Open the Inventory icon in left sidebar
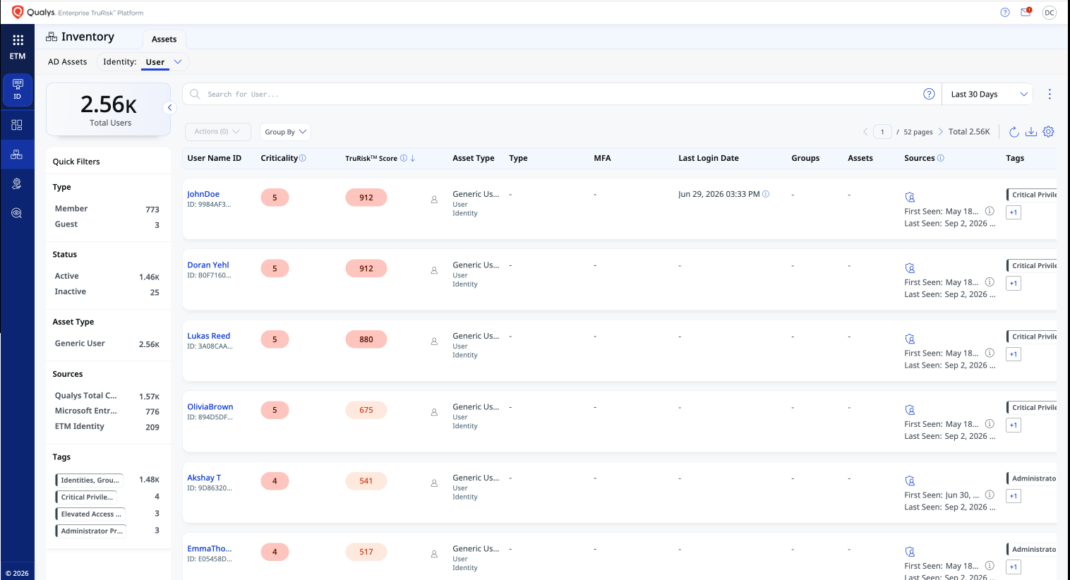Viewport: 1070px width, 580px height. (x=17, y=155)
